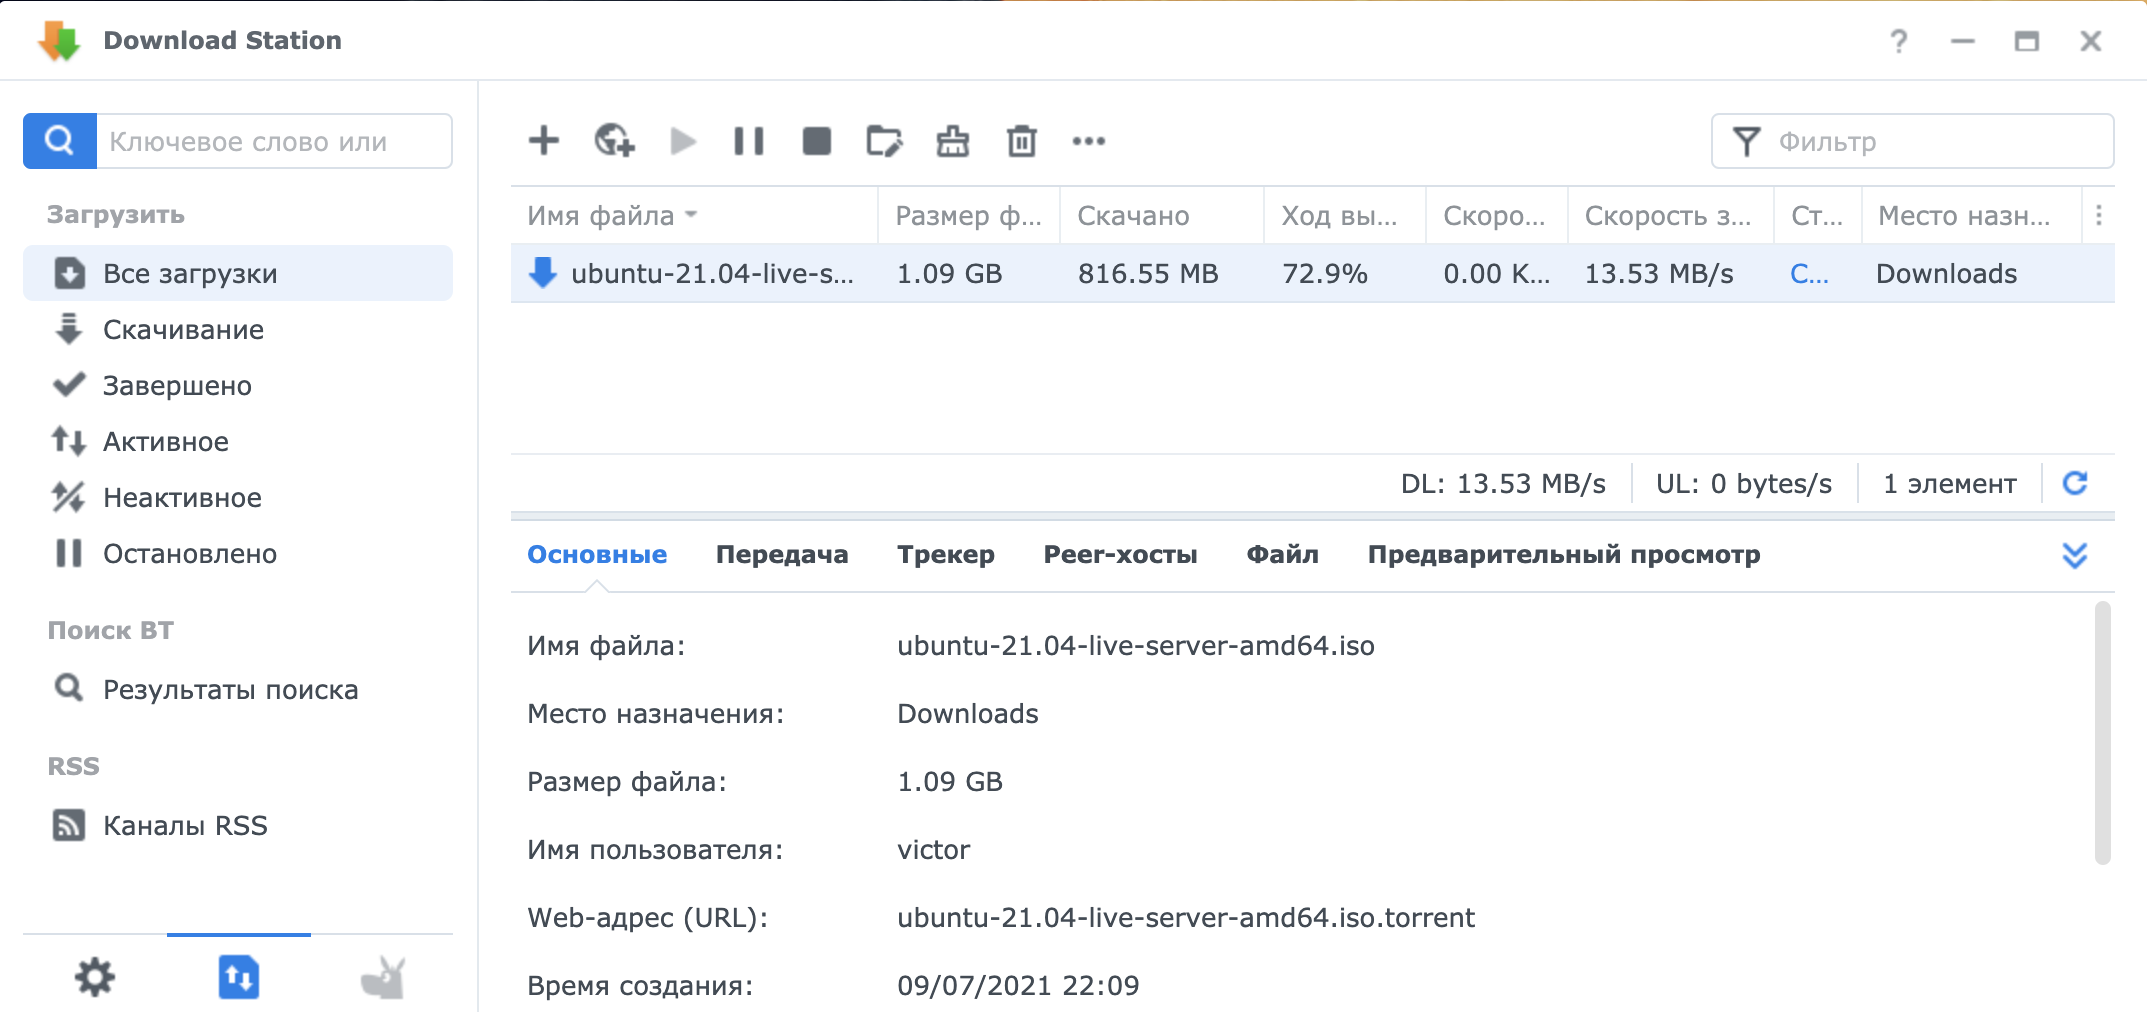Image resolution: width=2147 pixels, height=1012 pixels.
Task: Click the clear completed tasks icon
Action: [952, 141]
